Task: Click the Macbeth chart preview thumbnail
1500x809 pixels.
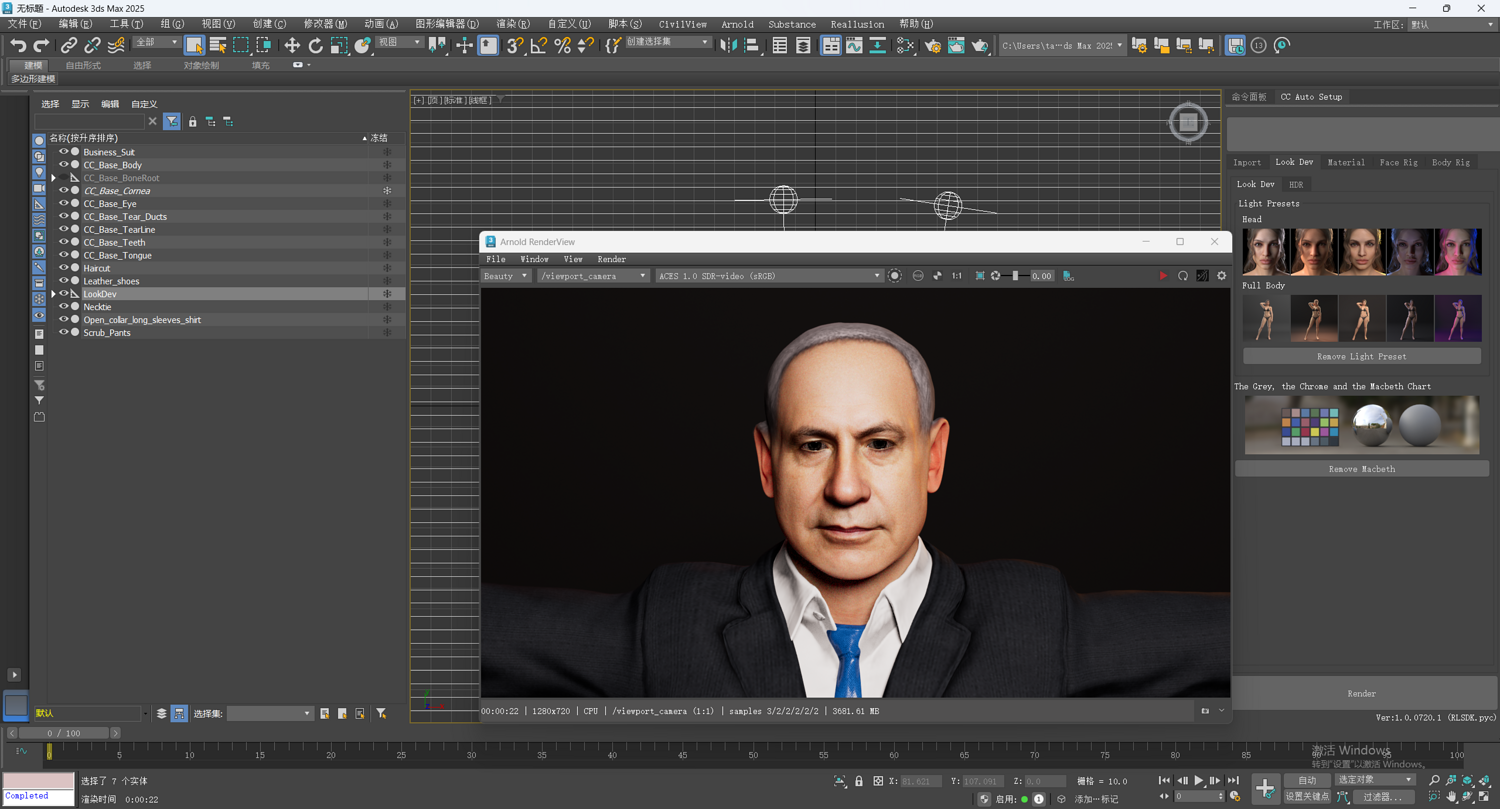Action: coord(1361,425)
